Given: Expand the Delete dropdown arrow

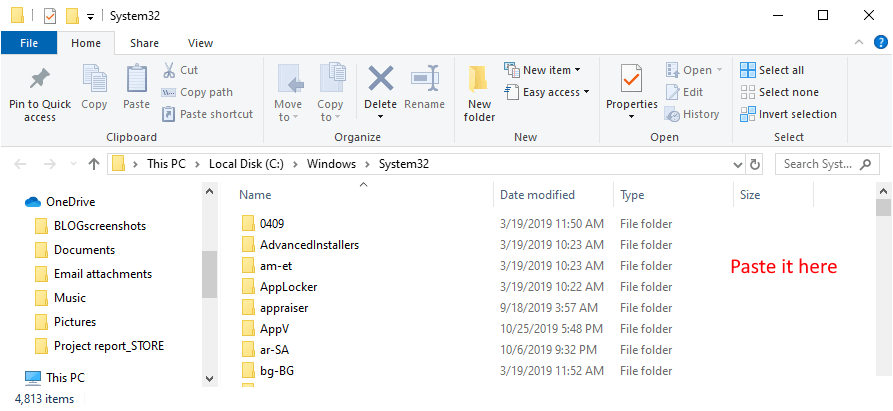Looking at the screenshot, I should (380, 117).
